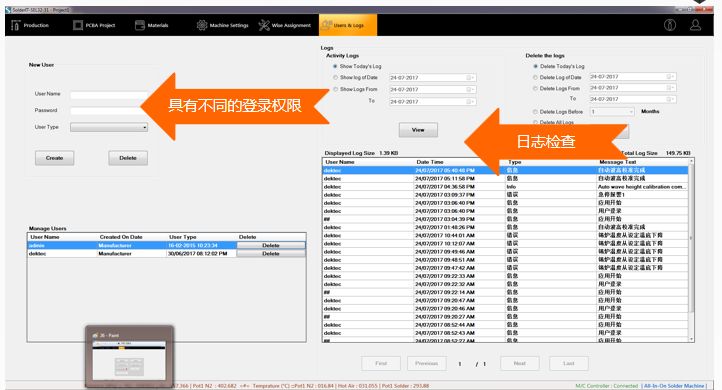Select Show Today's Log radio button
Viewport: 722px width, 390px height.
[335, 66]
